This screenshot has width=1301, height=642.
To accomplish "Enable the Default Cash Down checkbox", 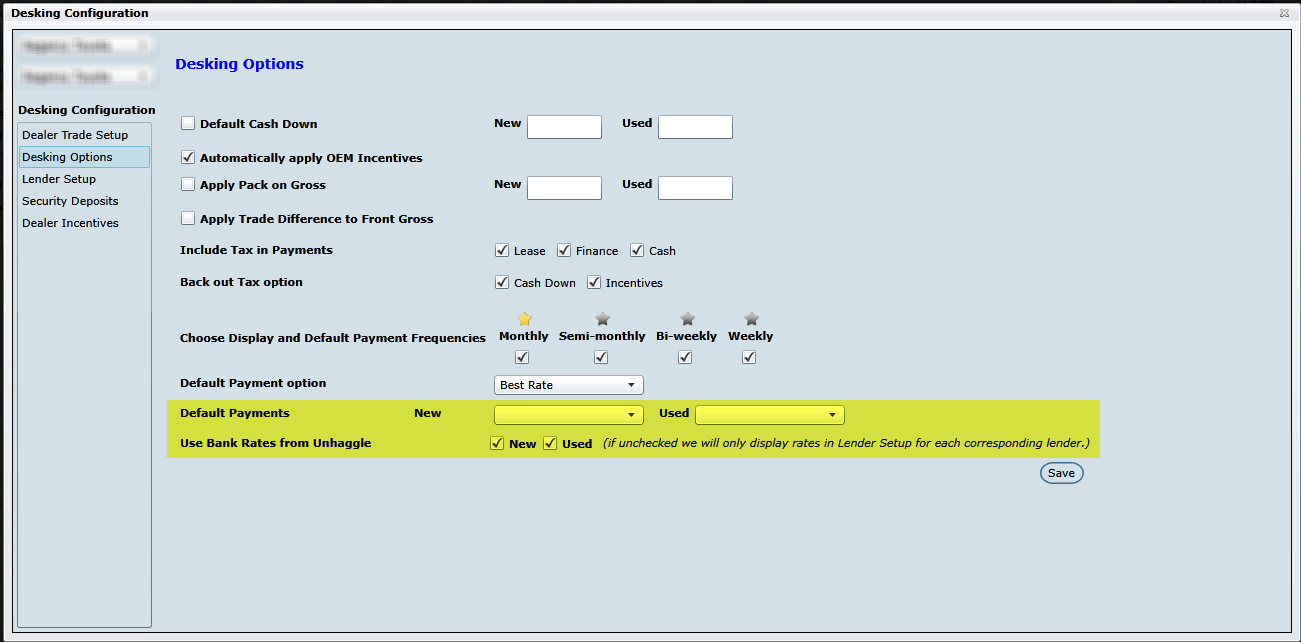I will pos(188,124).
